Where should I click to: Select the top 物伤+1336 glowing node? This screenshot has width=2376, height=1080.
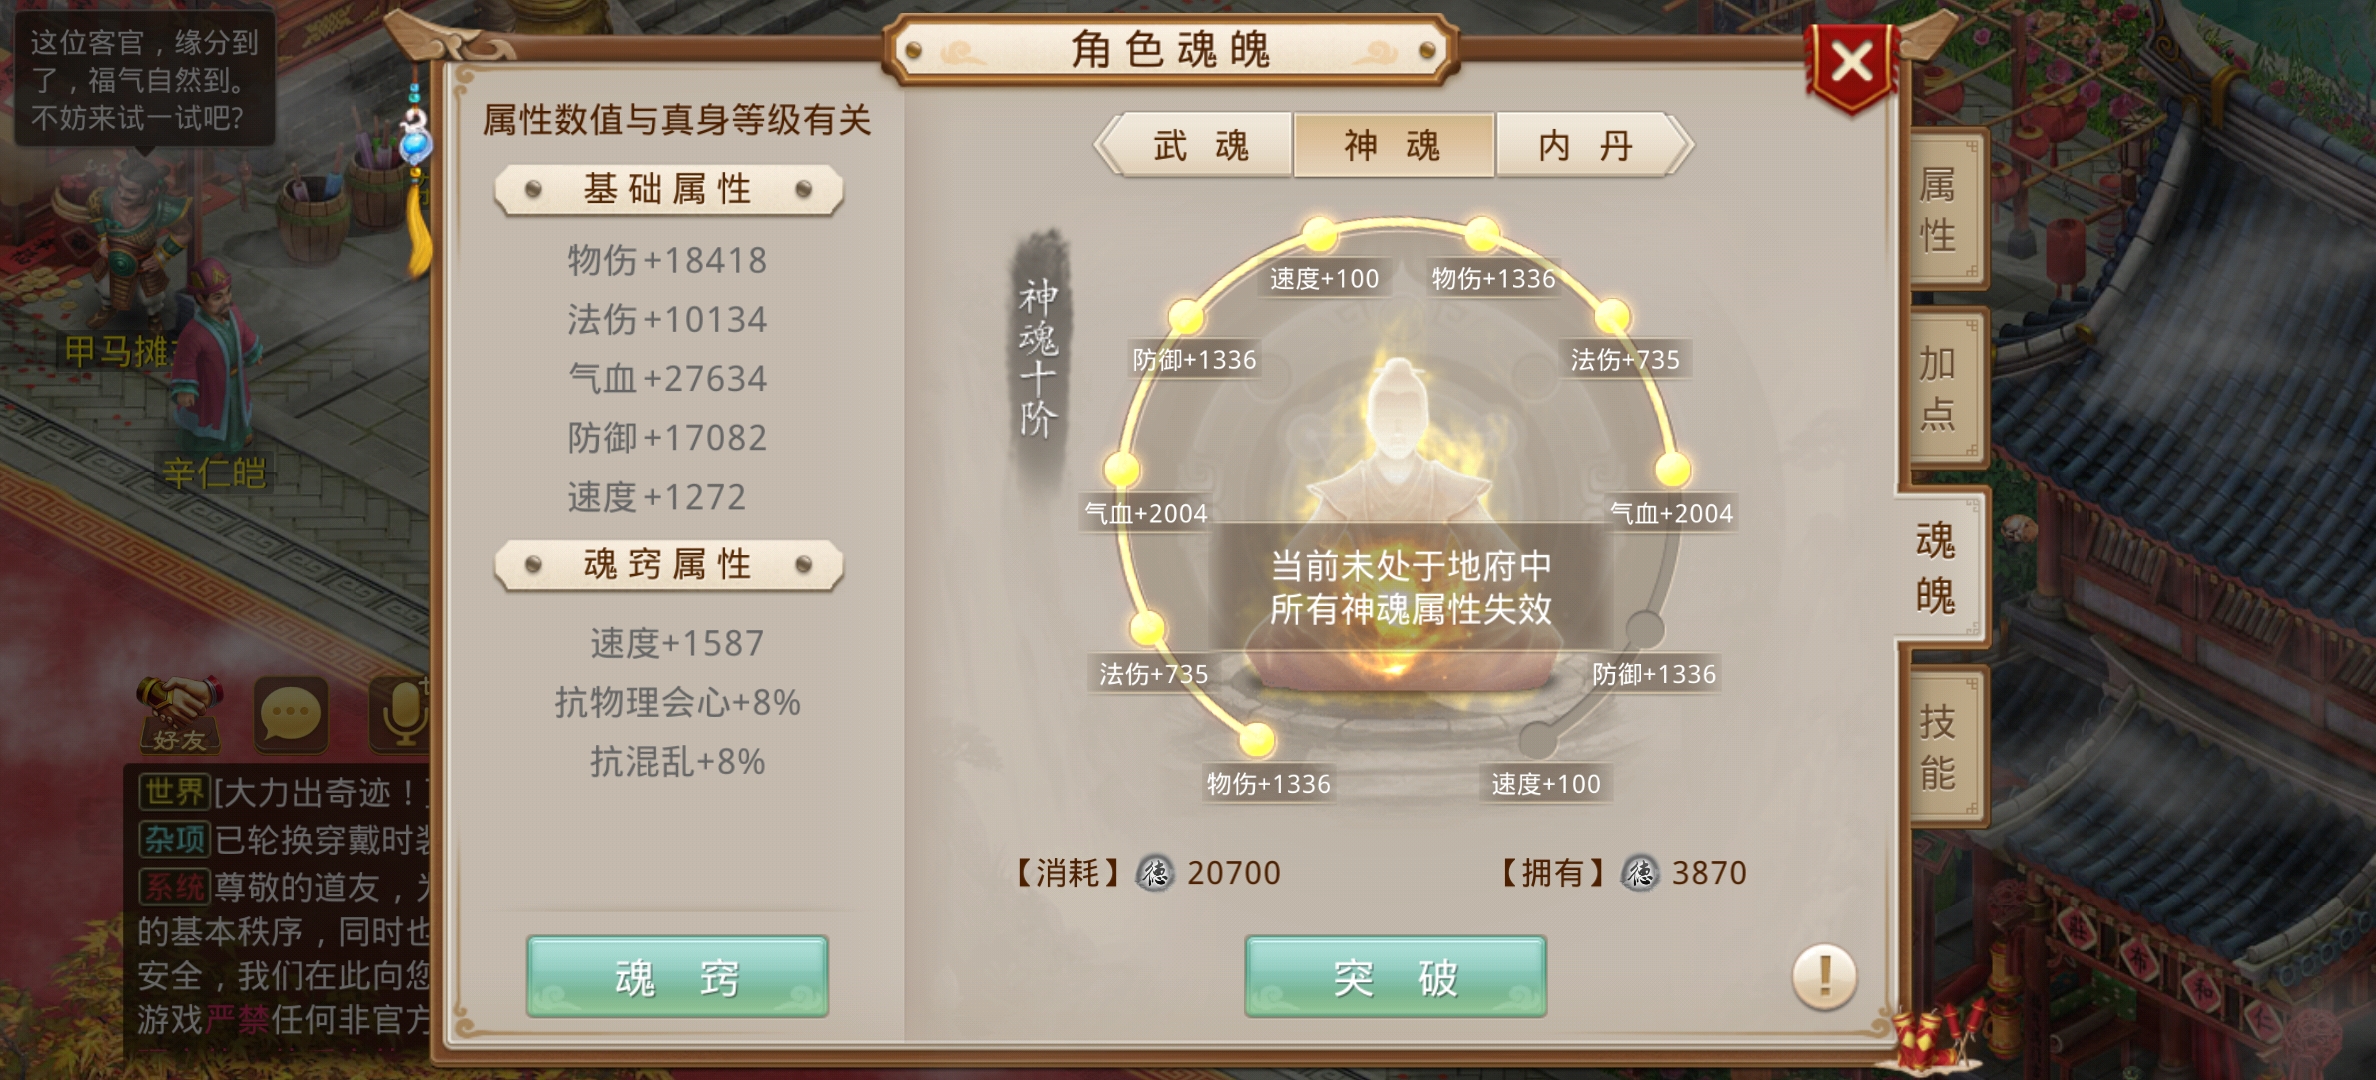pos(1482,236)
